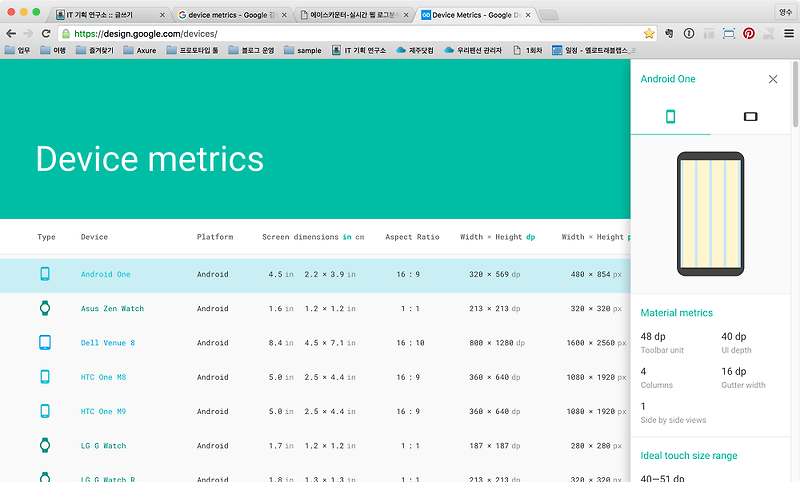Click the Ideal touch size range heading
The image size is (800, 482).
(x=689, y=455)
